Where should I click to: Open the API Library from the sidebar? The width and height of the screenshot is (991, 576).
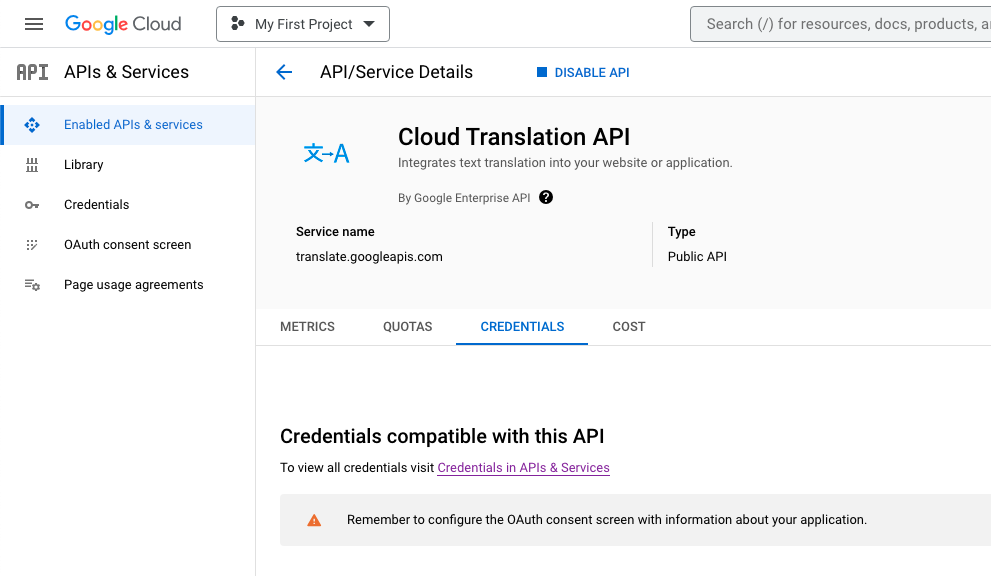(84, 165)
